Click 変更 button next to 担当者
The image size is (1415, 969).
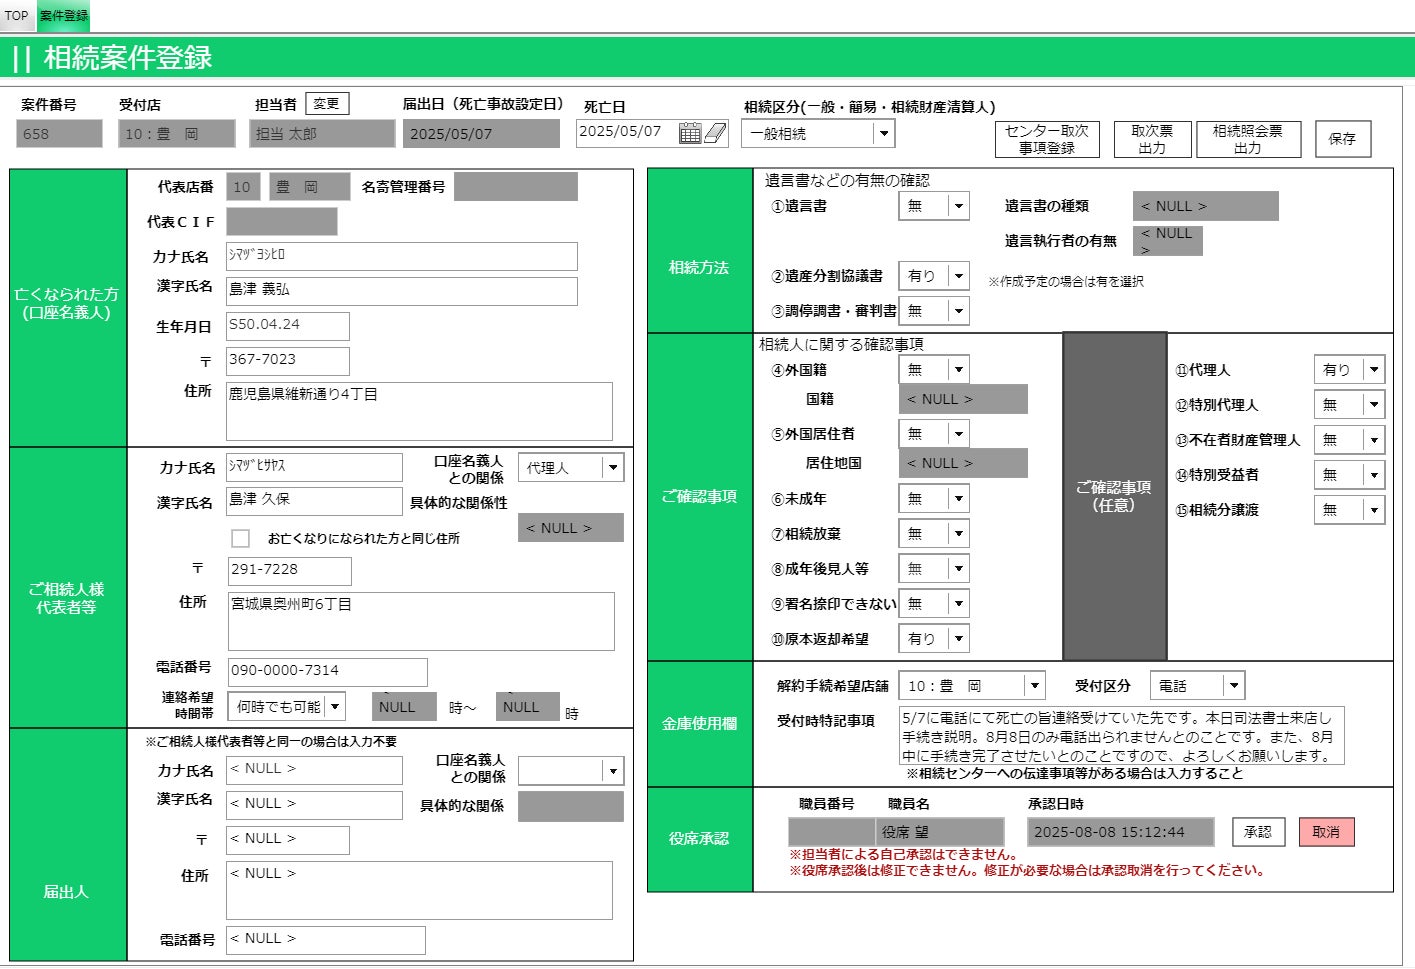(327, 102)
